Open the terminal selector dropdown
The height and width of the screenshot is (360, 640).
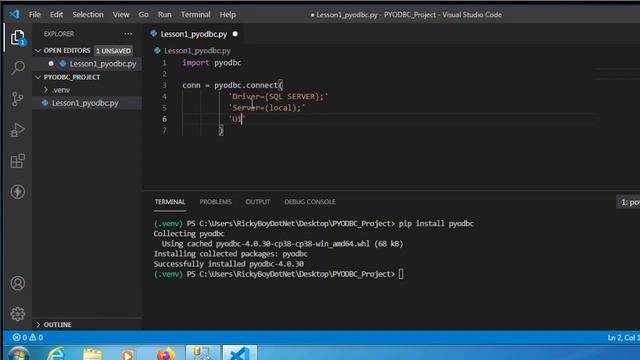(629, 202)
